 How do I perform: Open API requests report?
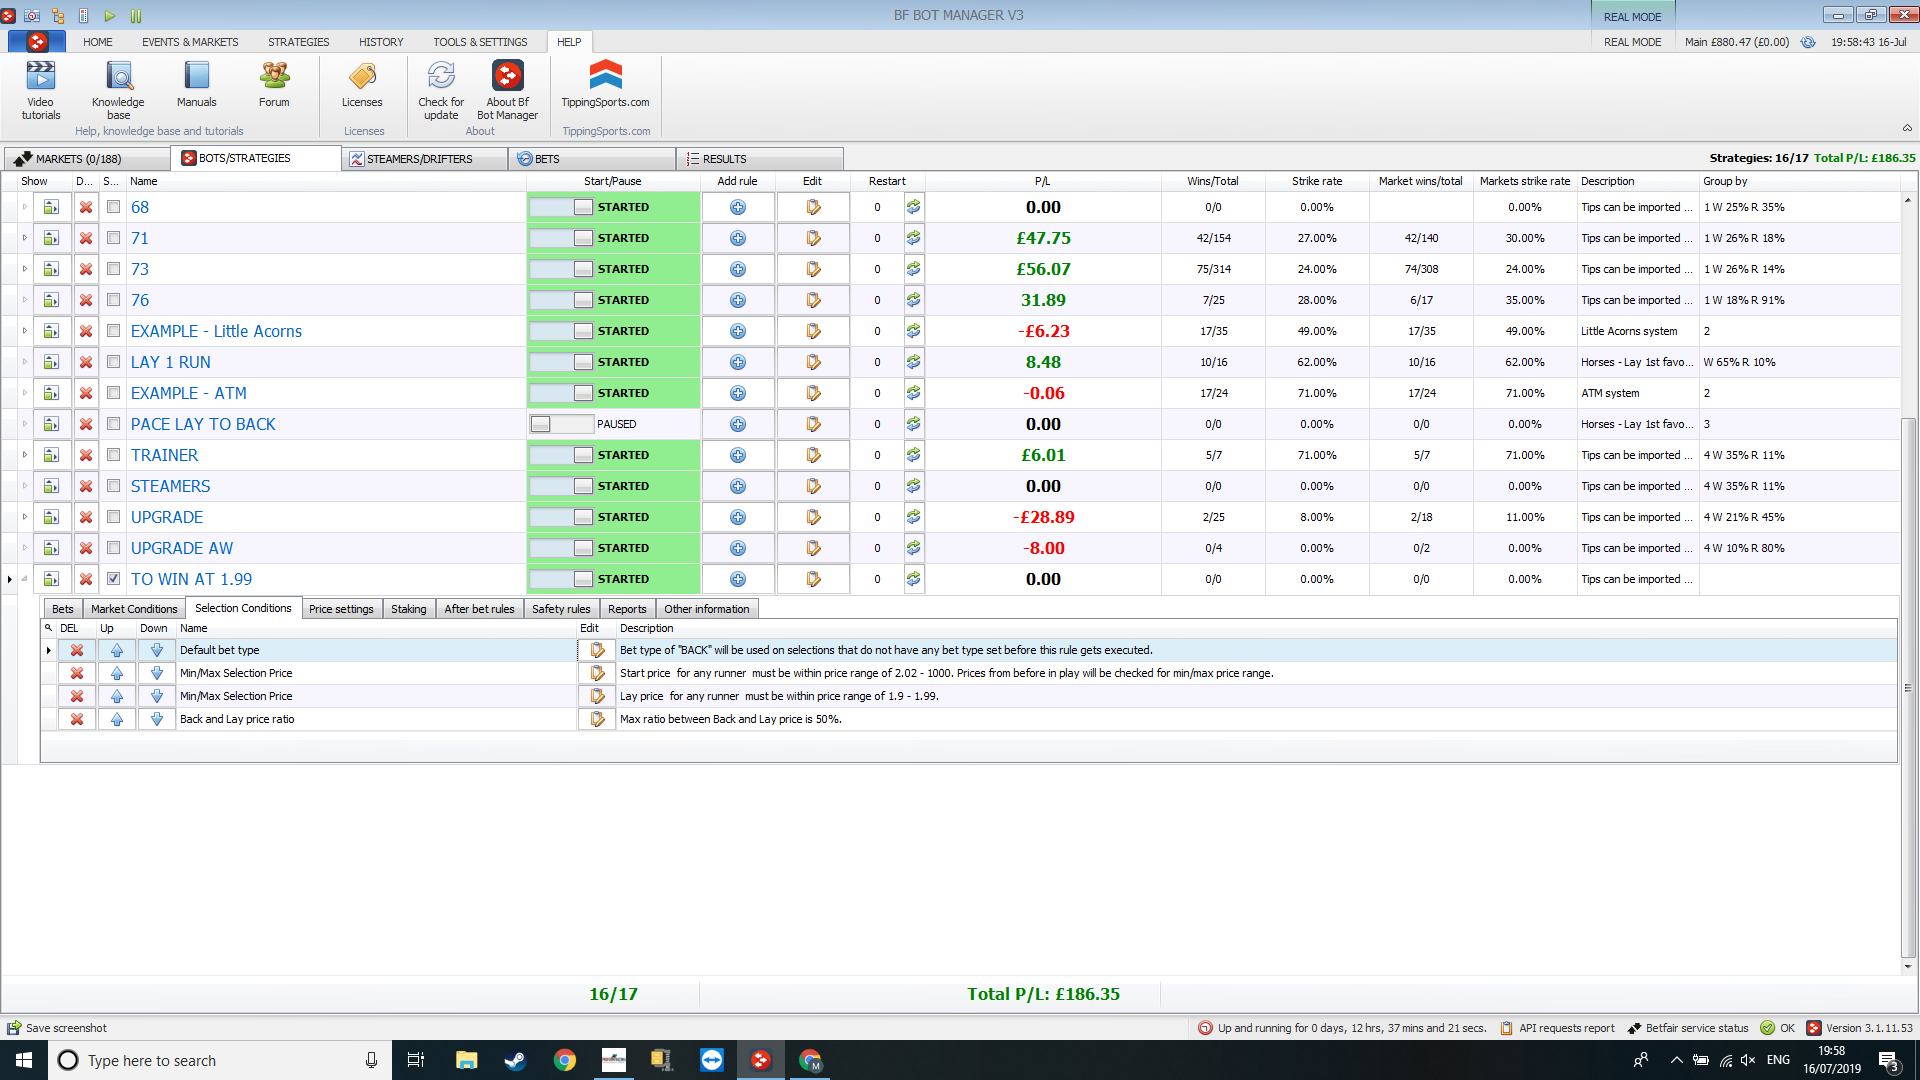[x=1557, y=1028]
